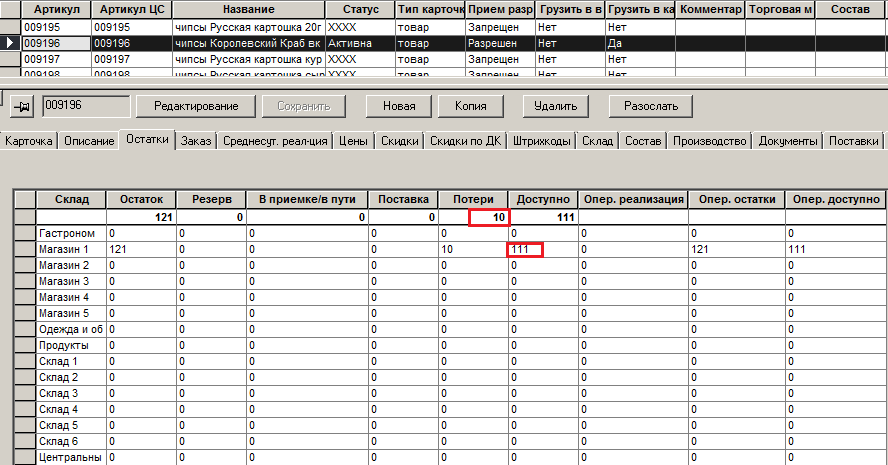Open the Штрихкоды tab
The height and width of the screenshot is (465, 888).
[x=541, y=141]
